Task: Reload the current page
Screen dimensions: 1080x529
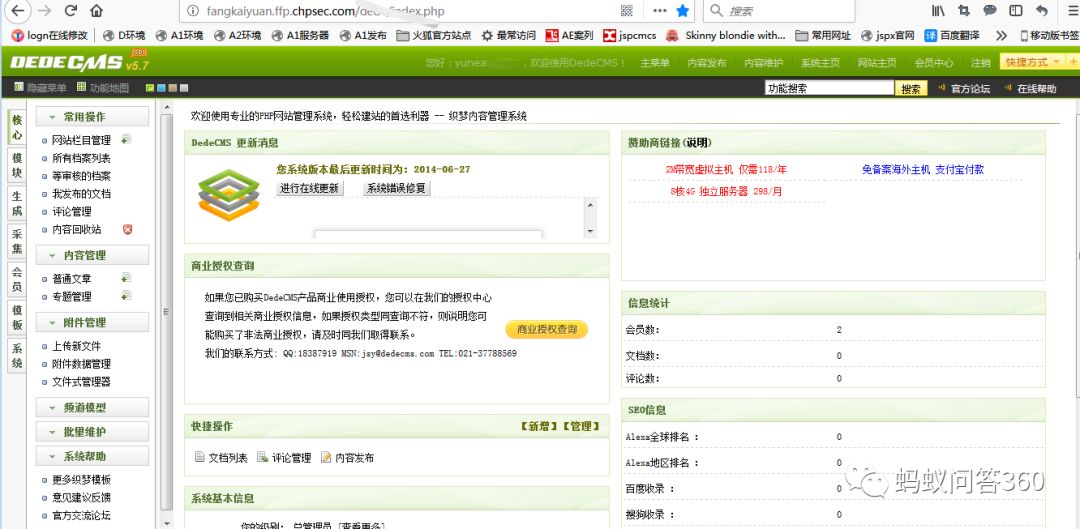Action: pos(70,10)
